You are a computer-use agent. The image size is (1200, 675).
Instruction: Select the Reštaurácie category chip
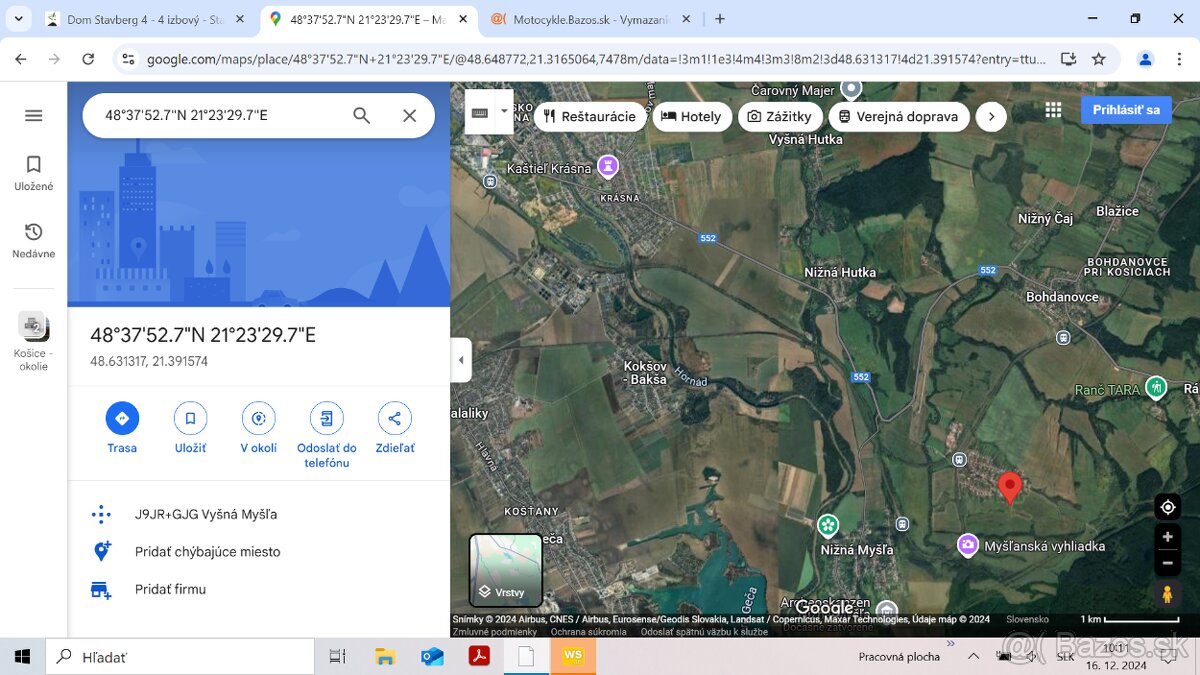589,117
